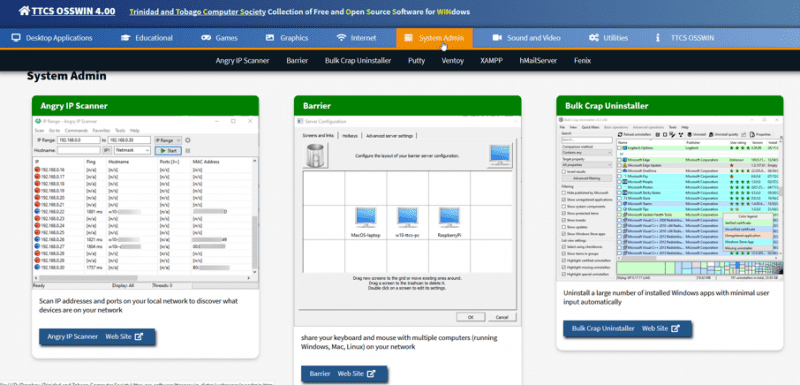Open the Bulk Crap Uninstaller Web Site button
The height and width of the screenshot is (385, 800).
coord(627,328)
